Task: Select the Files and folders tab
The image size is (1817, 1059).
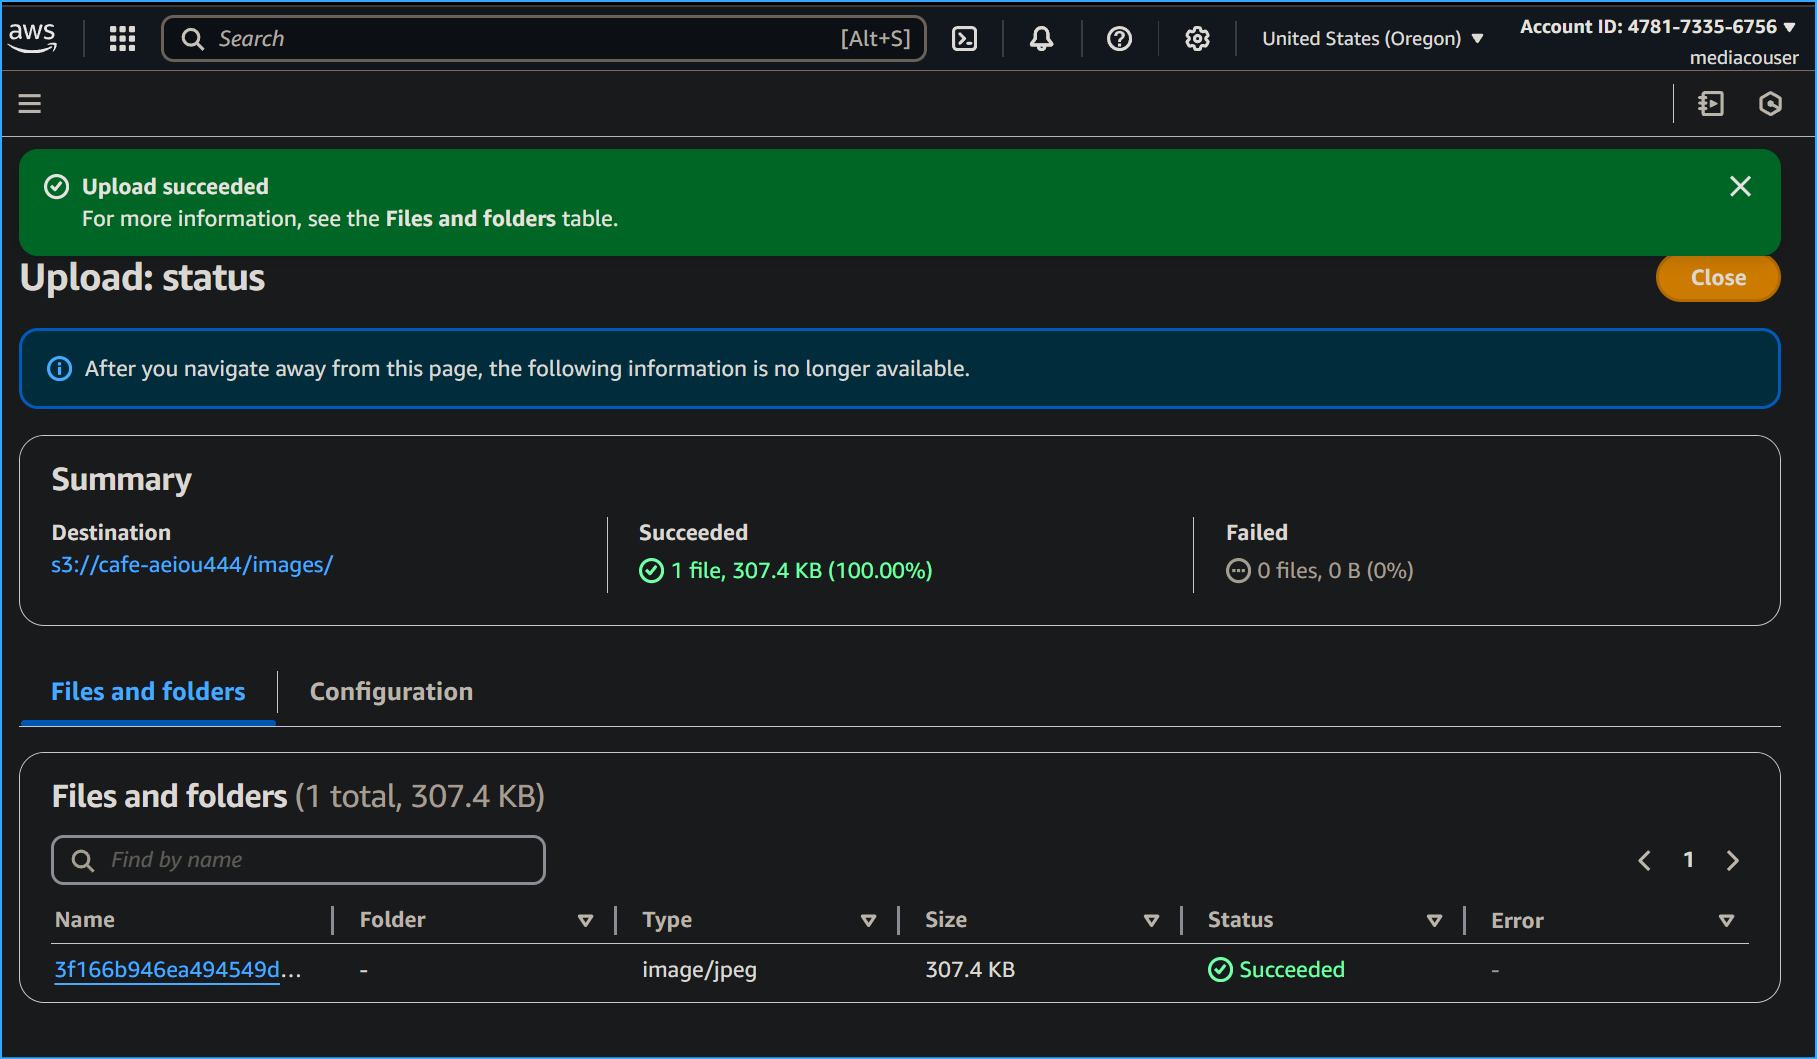Action: point(148,692)
